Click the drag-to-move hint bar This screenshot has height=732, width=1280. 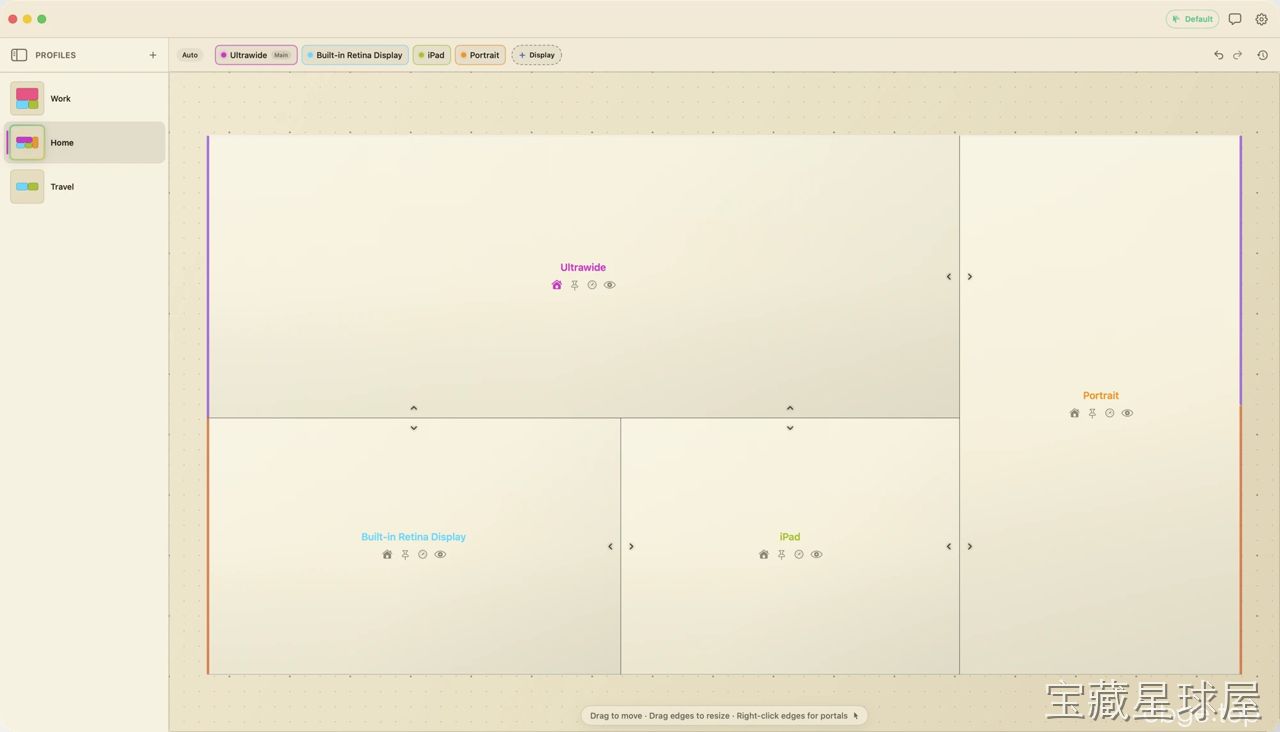click(724, 716)
